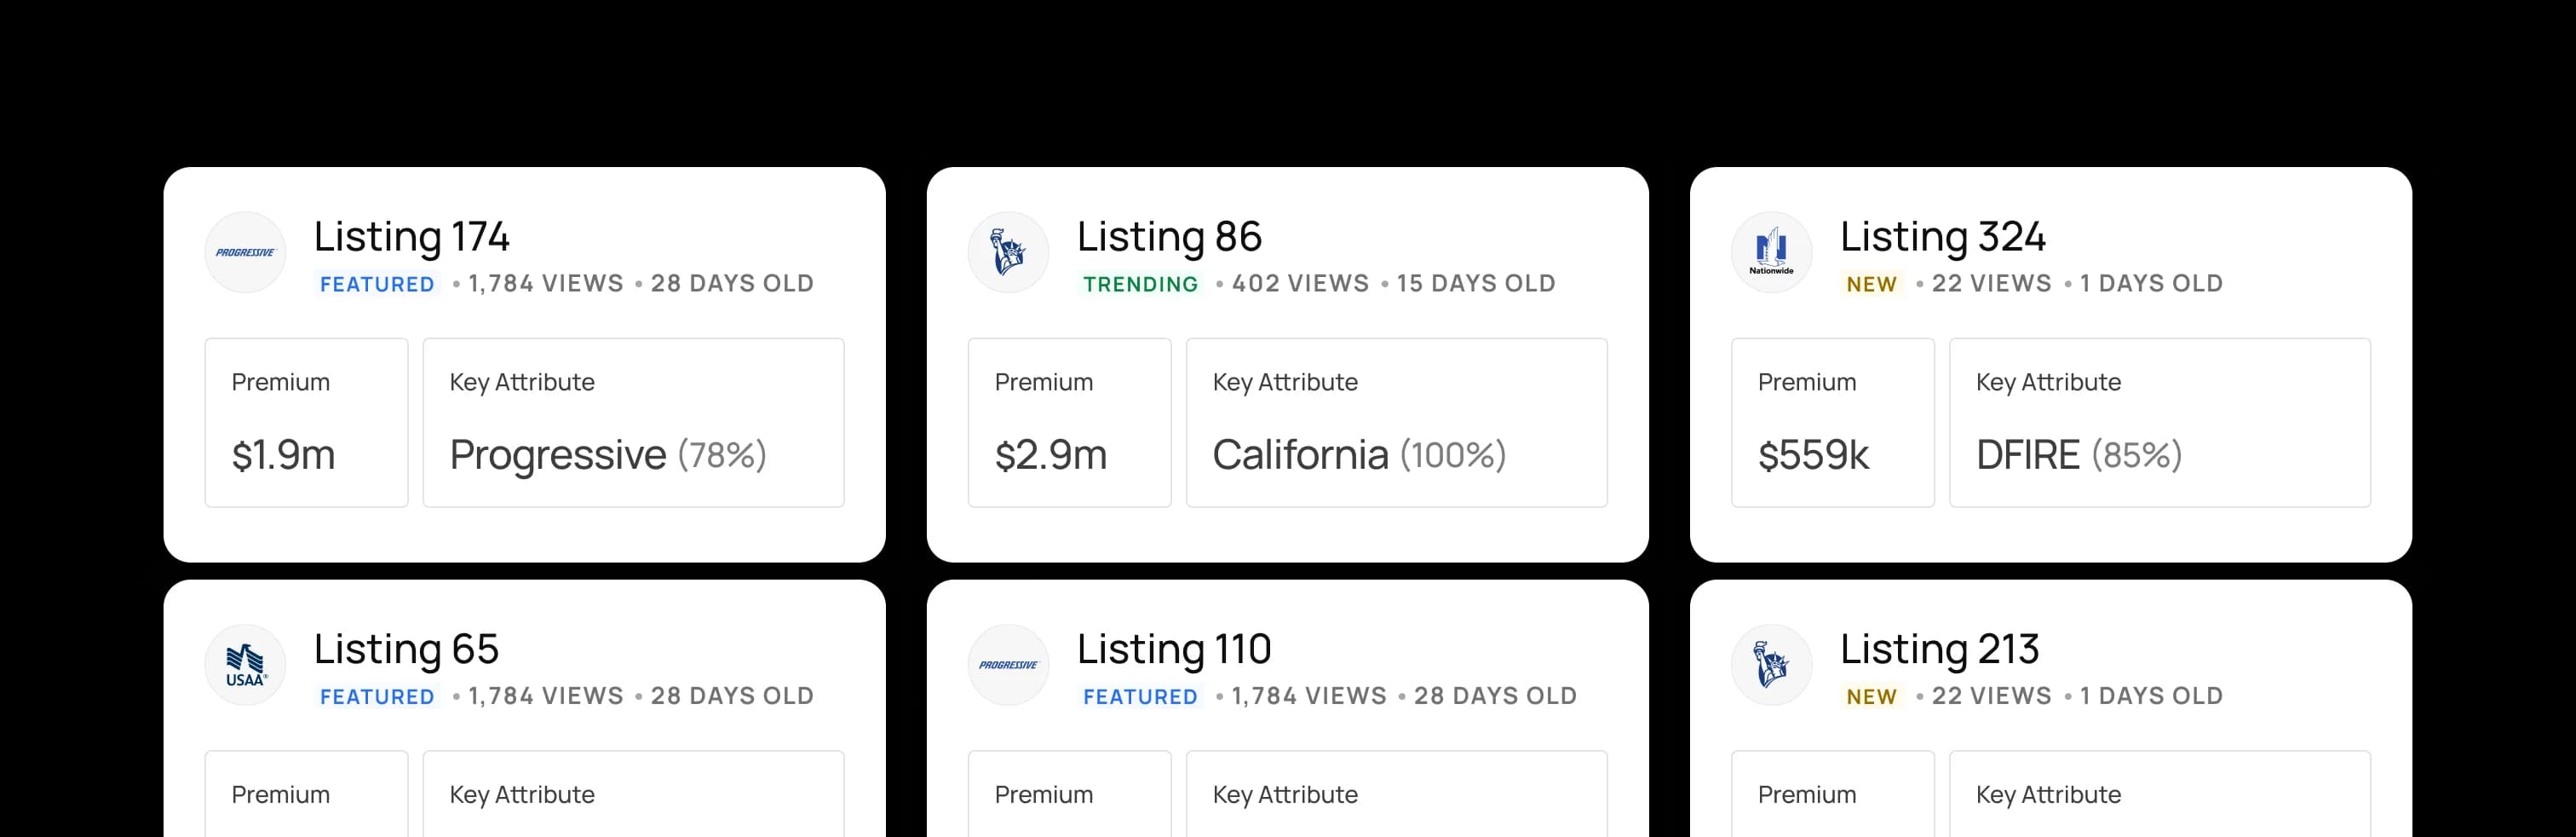Screen dimensions: 2576x837
Task: Select the California (100%) Key Attribute box
Action: point(1396,422)
